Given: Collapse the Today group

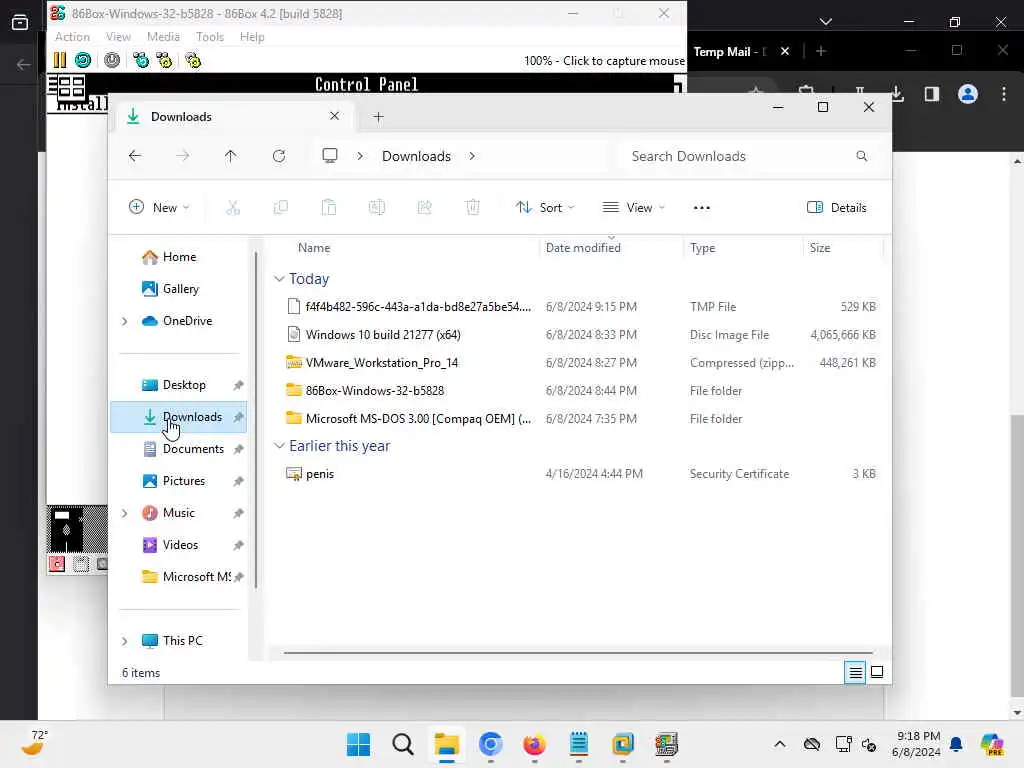Looking at the screenshot, I should point(279,279).
